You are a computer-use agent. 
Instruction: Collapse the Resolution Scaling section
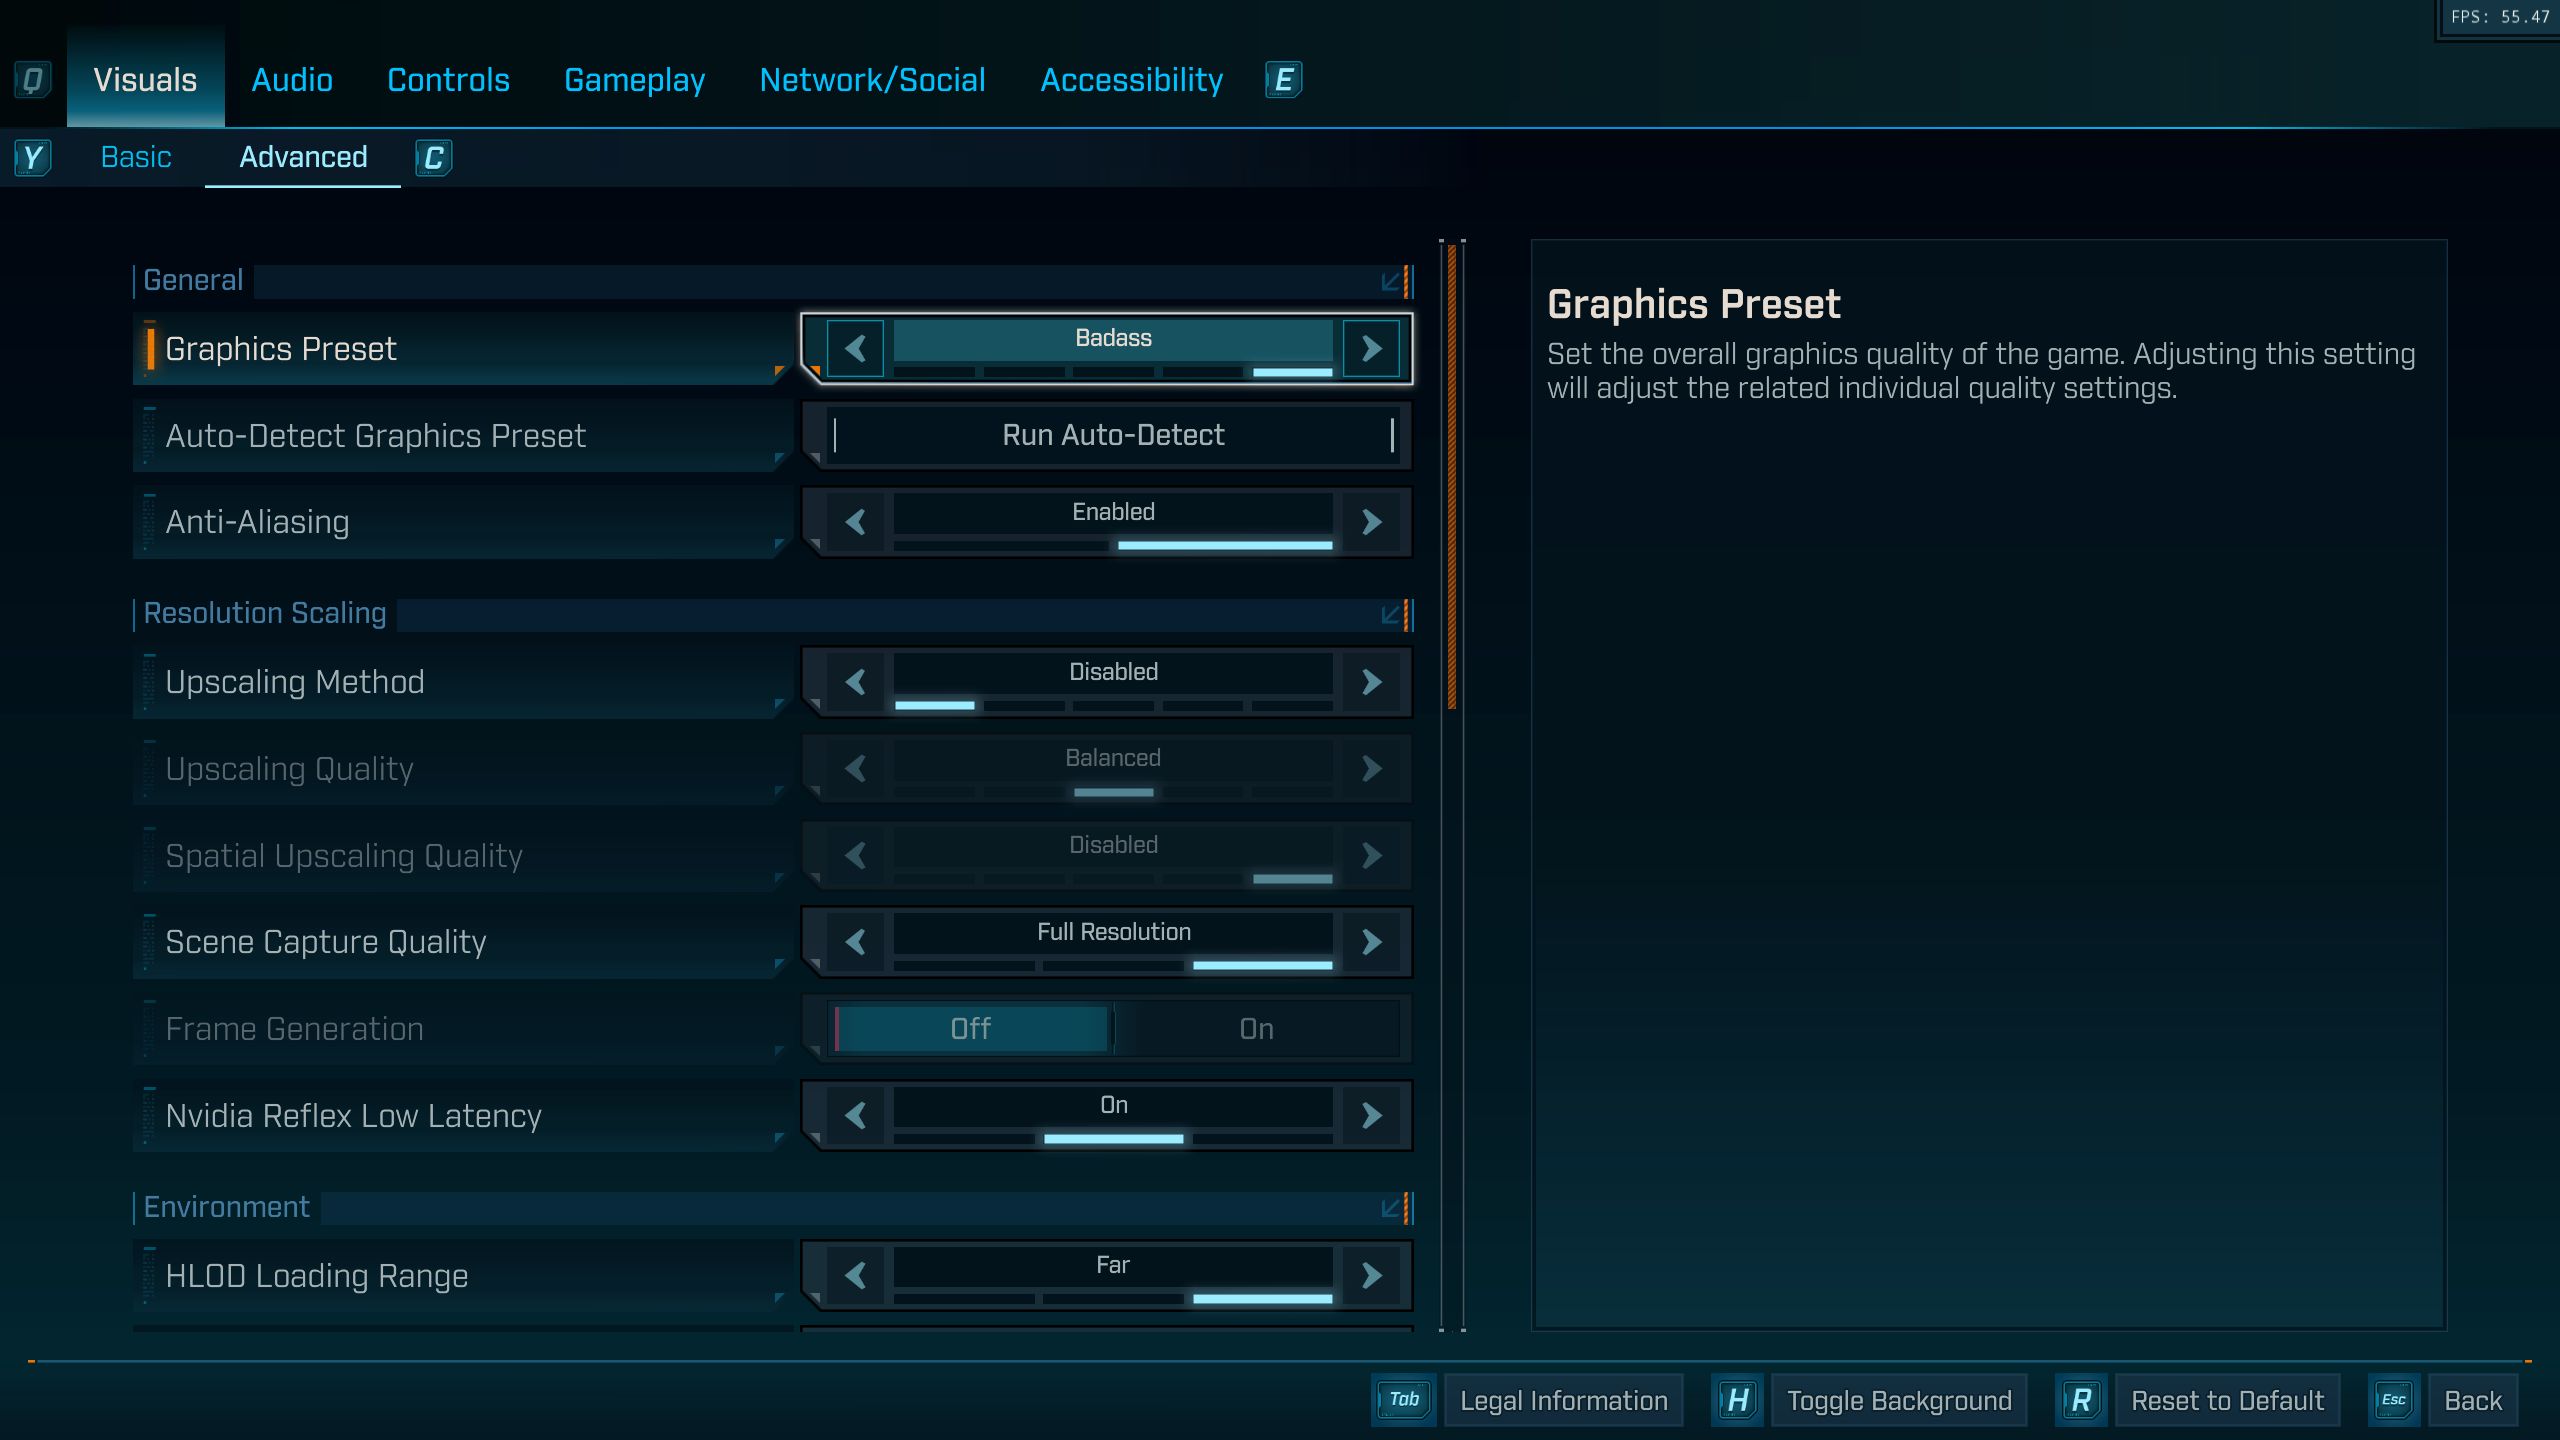[x=1390, y=615]
